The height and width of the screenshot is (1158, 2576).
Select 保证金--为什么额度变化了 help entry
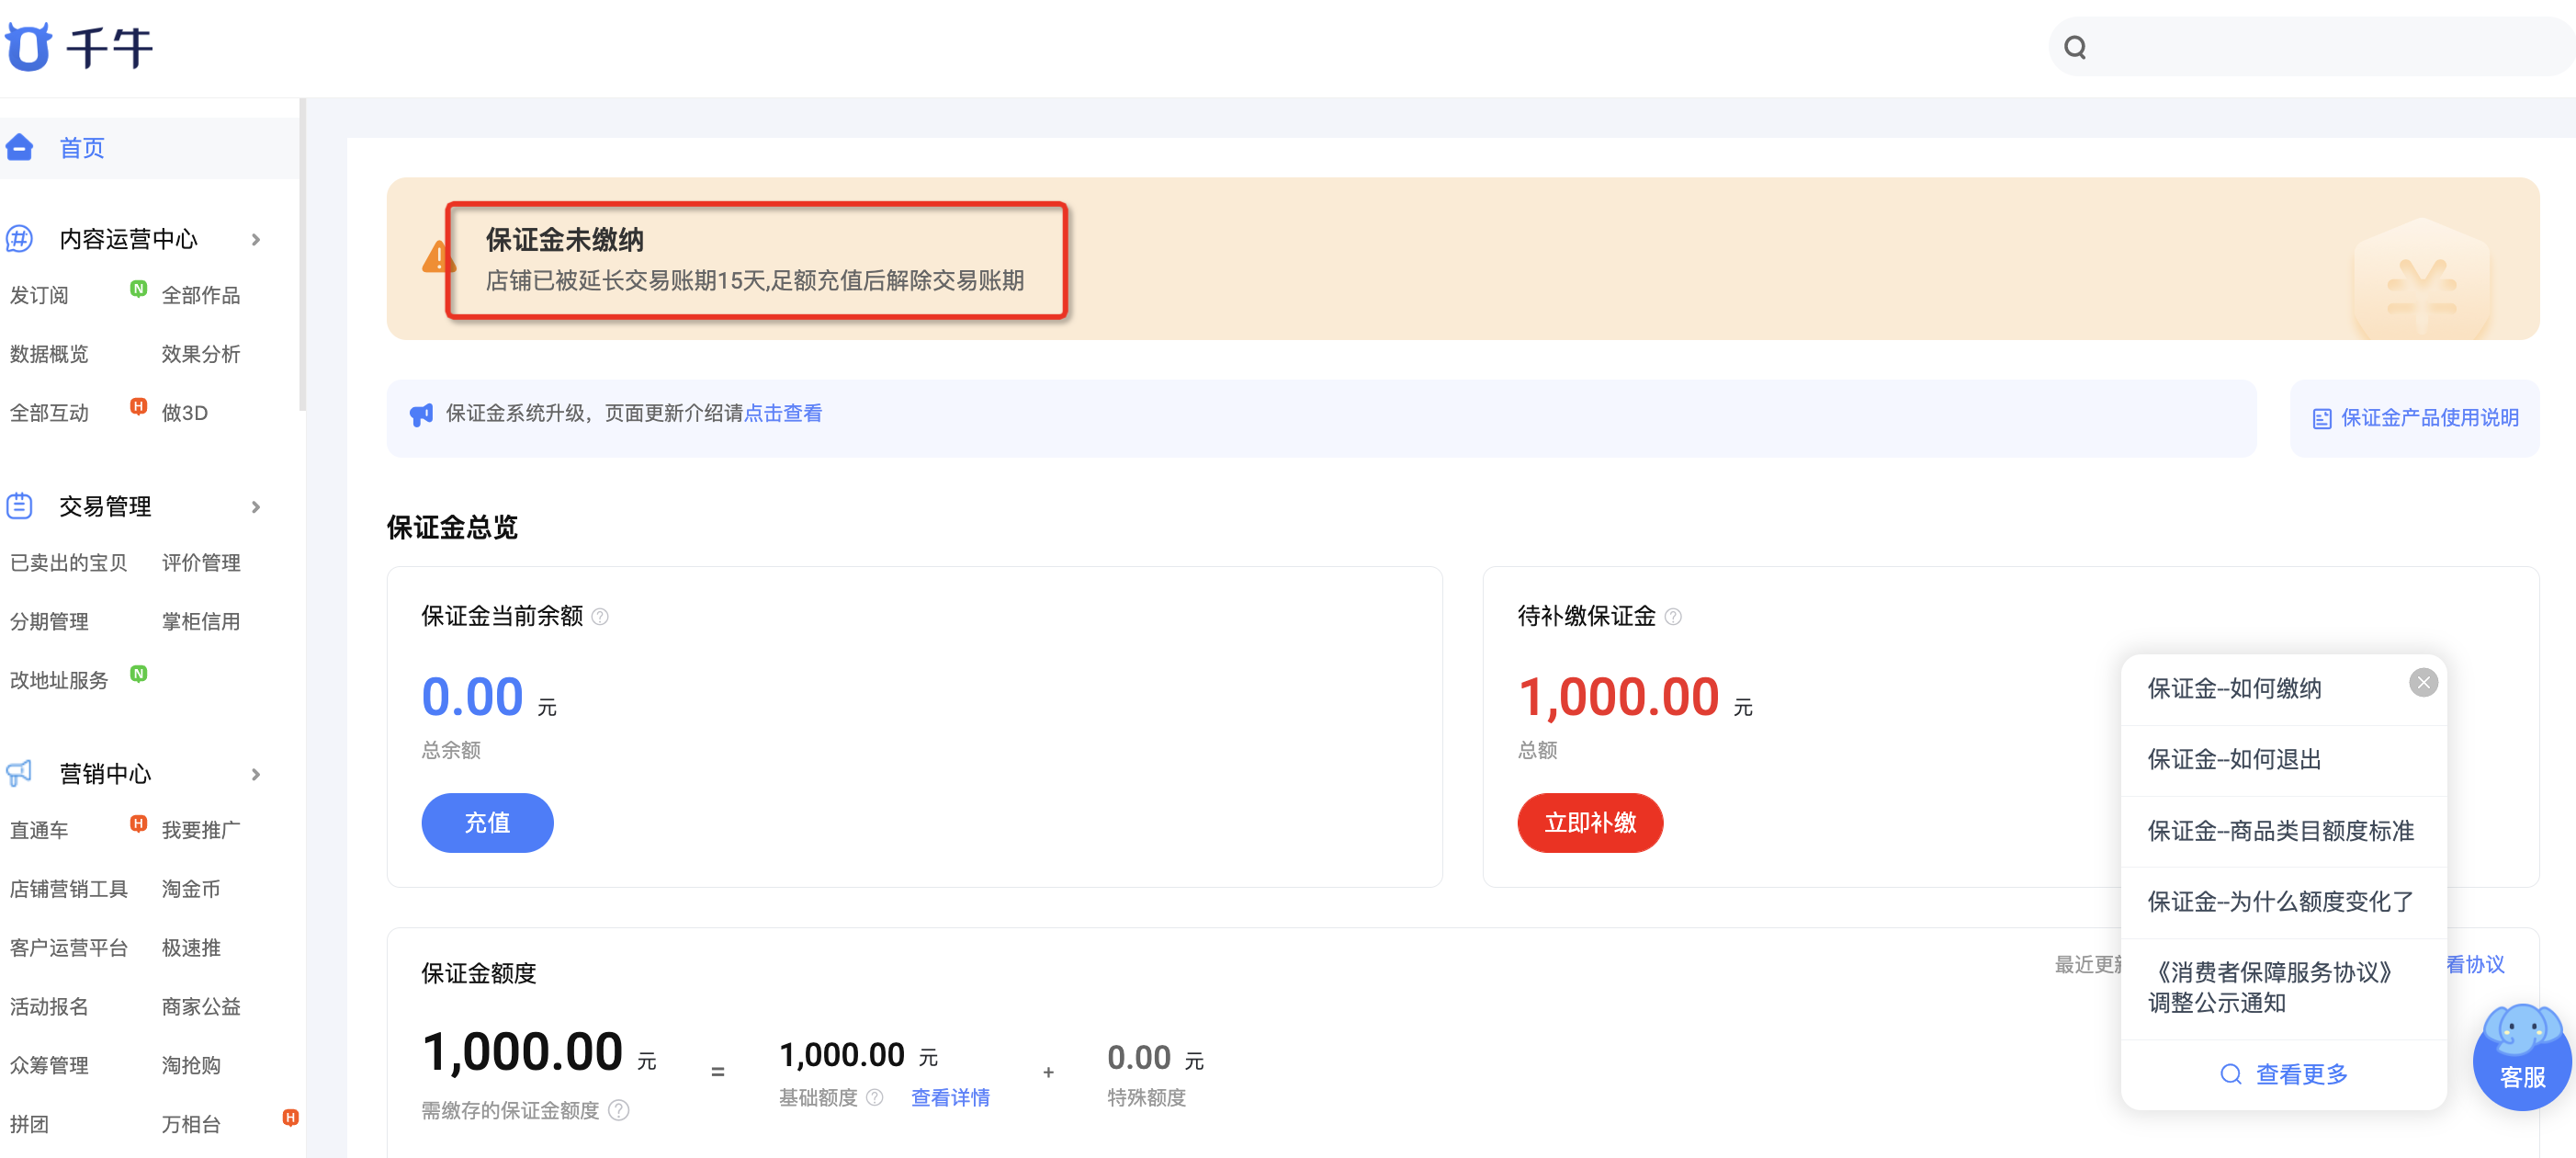(x=2280, y=902)
